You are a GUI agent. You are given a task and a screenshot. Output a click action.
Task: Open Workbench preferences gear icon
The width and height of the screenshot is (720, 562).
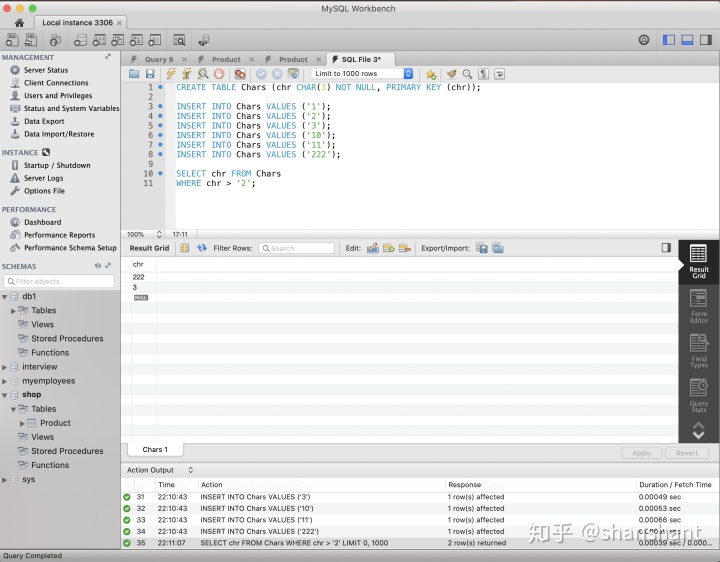click(x=644, y=40)
